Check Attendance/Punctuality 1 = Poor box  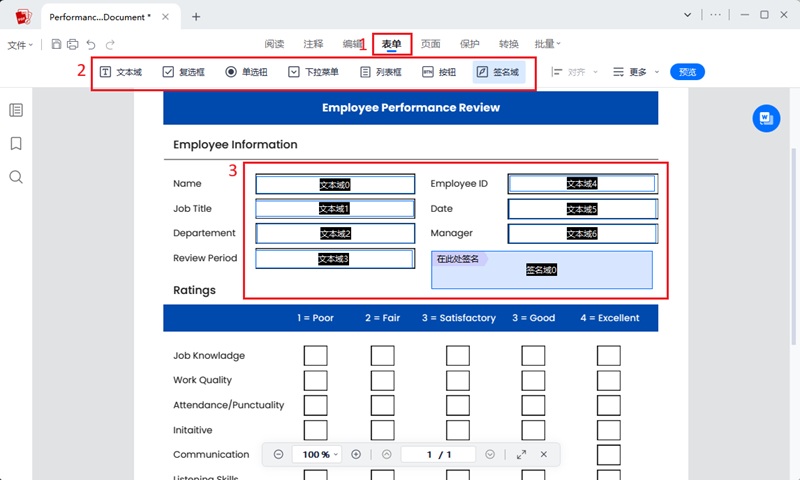pyautogui.click(x=315, y=405)
